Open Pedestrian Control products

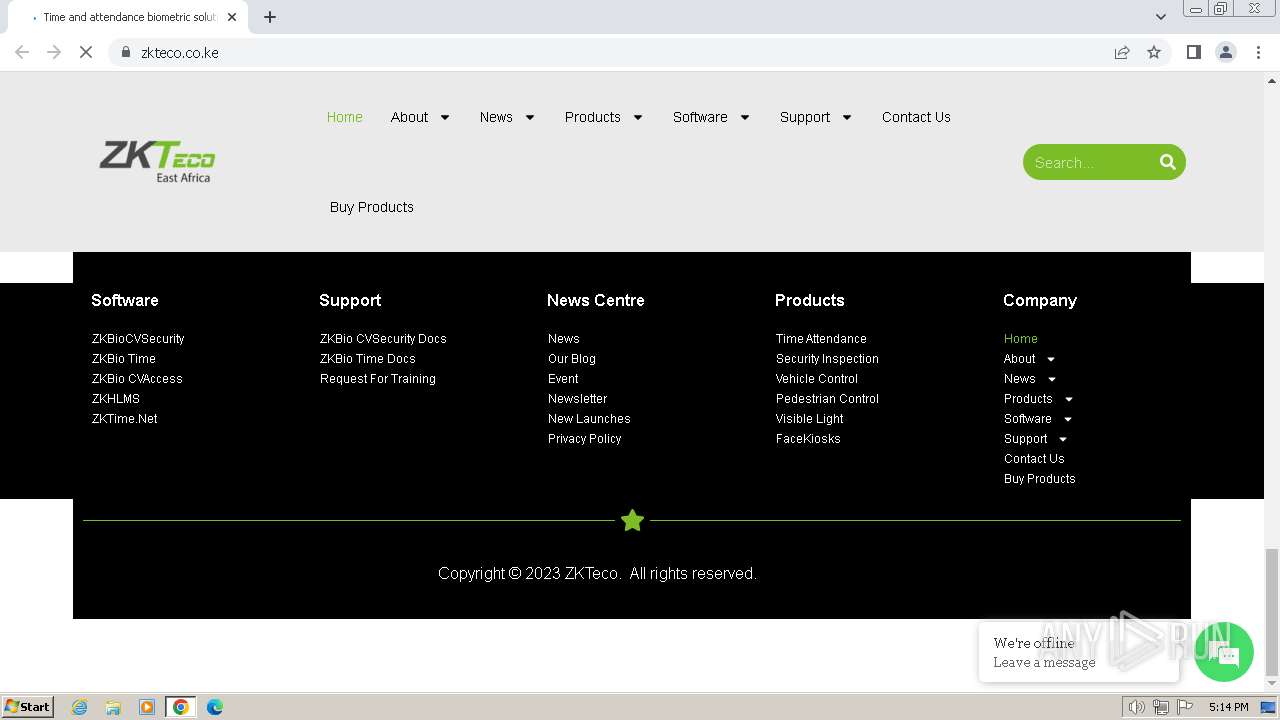(827, 399)
